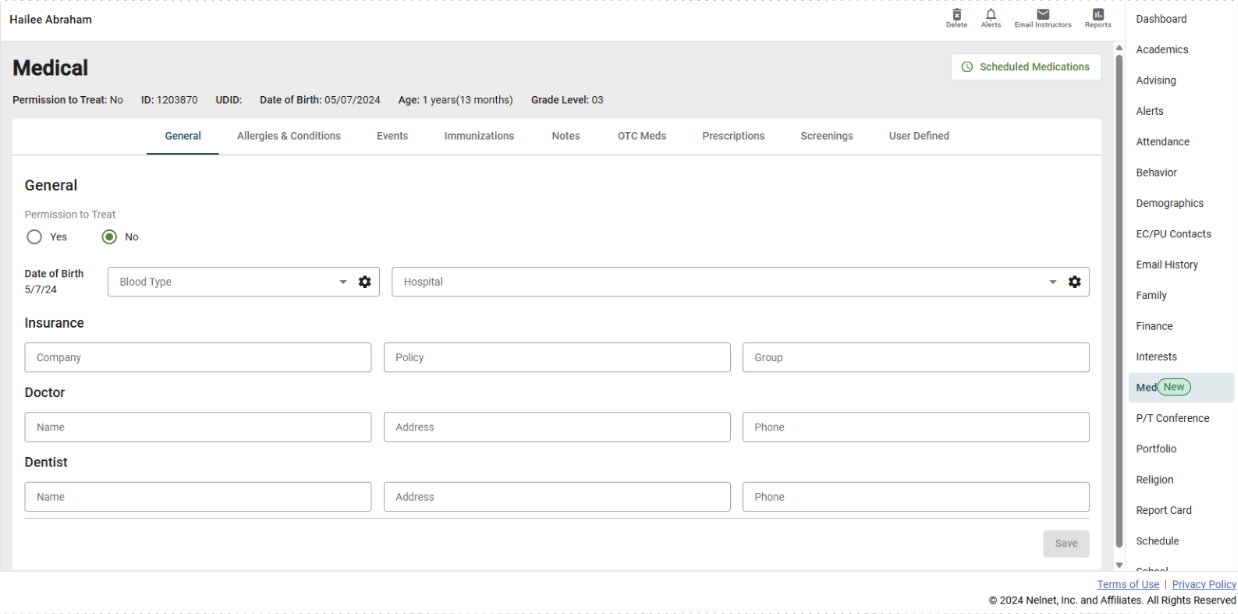Focus the Doctor Address field
The image size is (1238, 614).
pyautogui.click(x=557, y=427)
